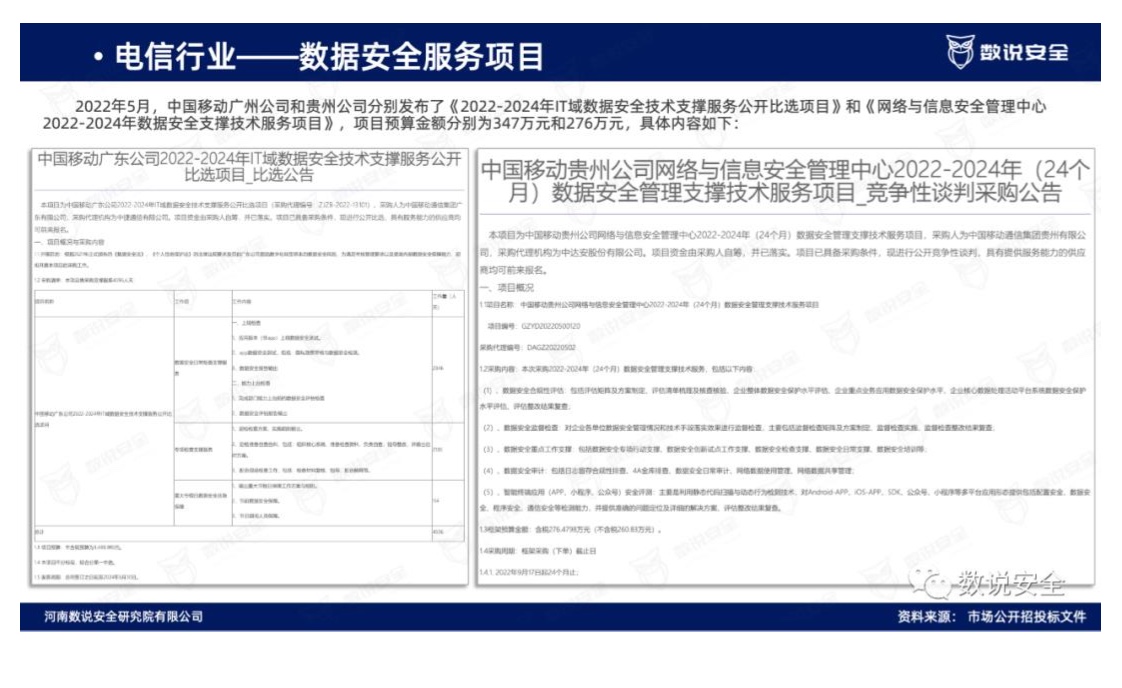
Task: Click the intro paragraph starting with 2022年5月
Action: [544, 115]
